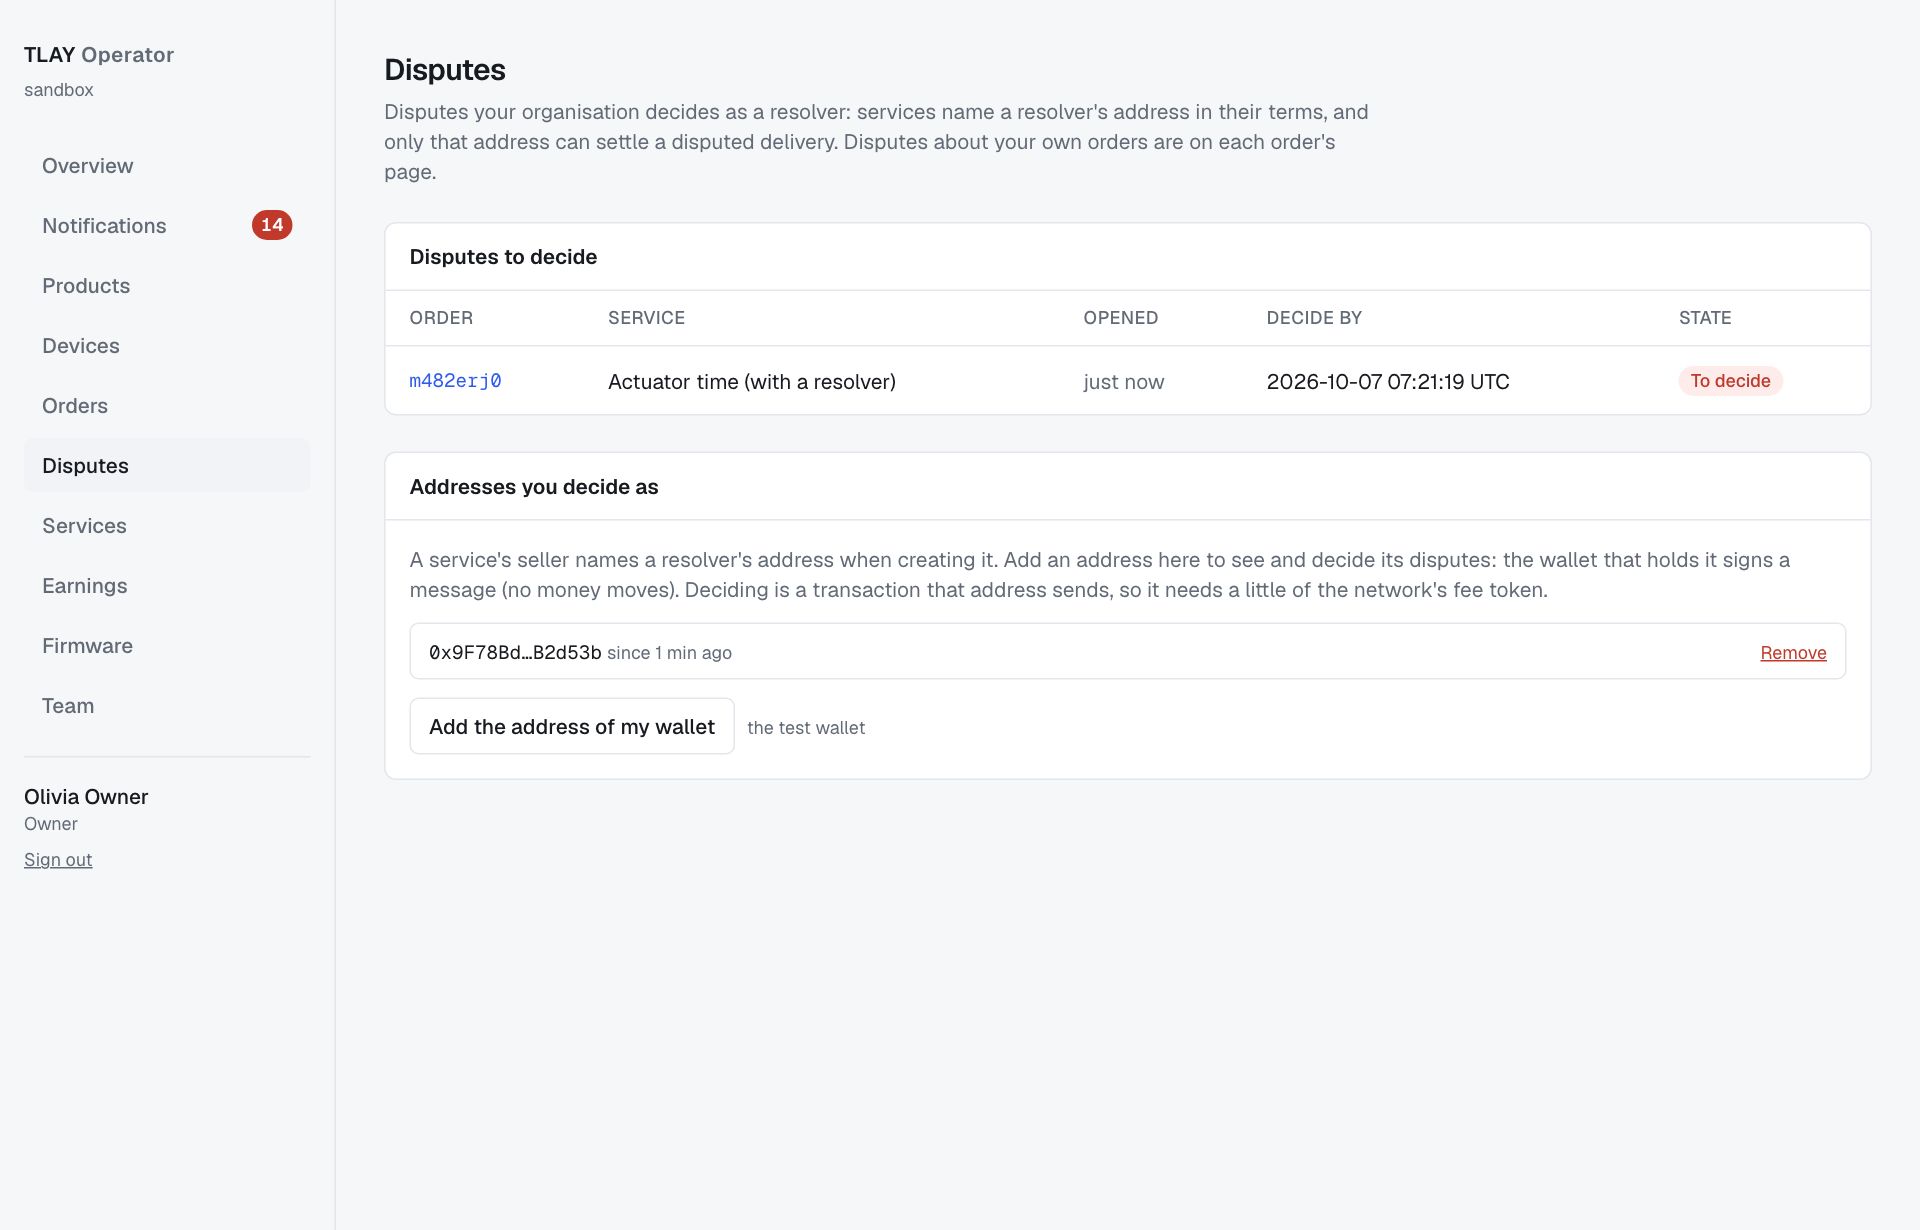This screenshot has height=1230, width=1920.
Task: Click the DECIDE BY column header
Action: (1314, 318)
